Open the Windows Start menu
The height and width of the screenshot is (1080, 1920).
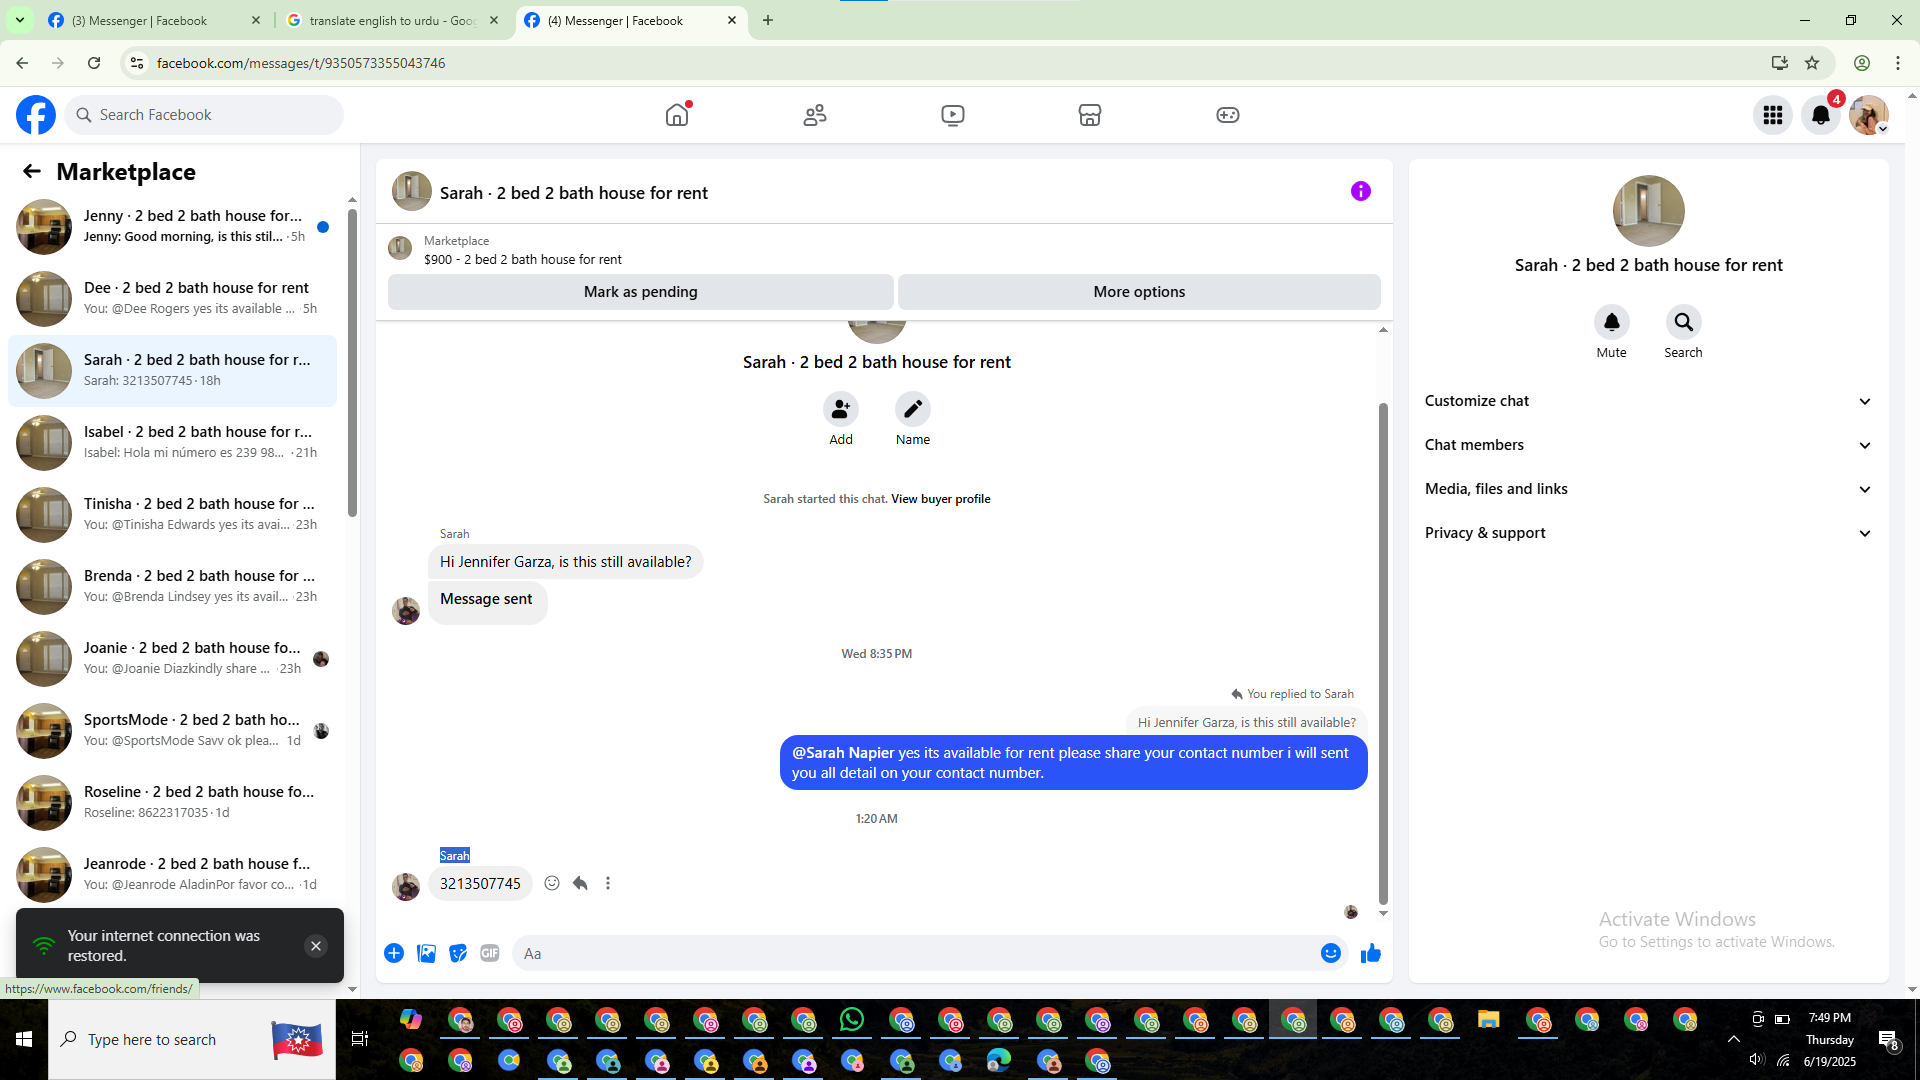pyautogui.click(x=24, y=1039)
